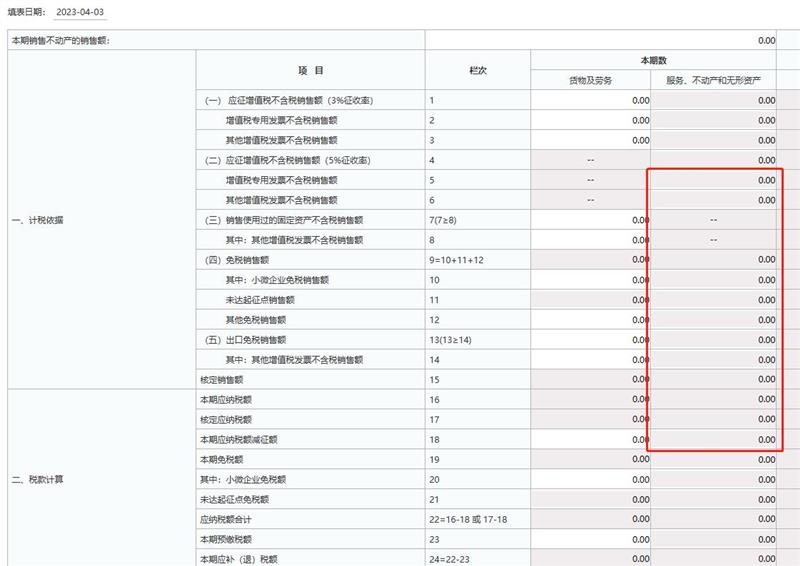Click row 18 本期应纳税额减征额 货物及劳务 cell
Screen dimensions: 800x566
click(x=591, y=439)
